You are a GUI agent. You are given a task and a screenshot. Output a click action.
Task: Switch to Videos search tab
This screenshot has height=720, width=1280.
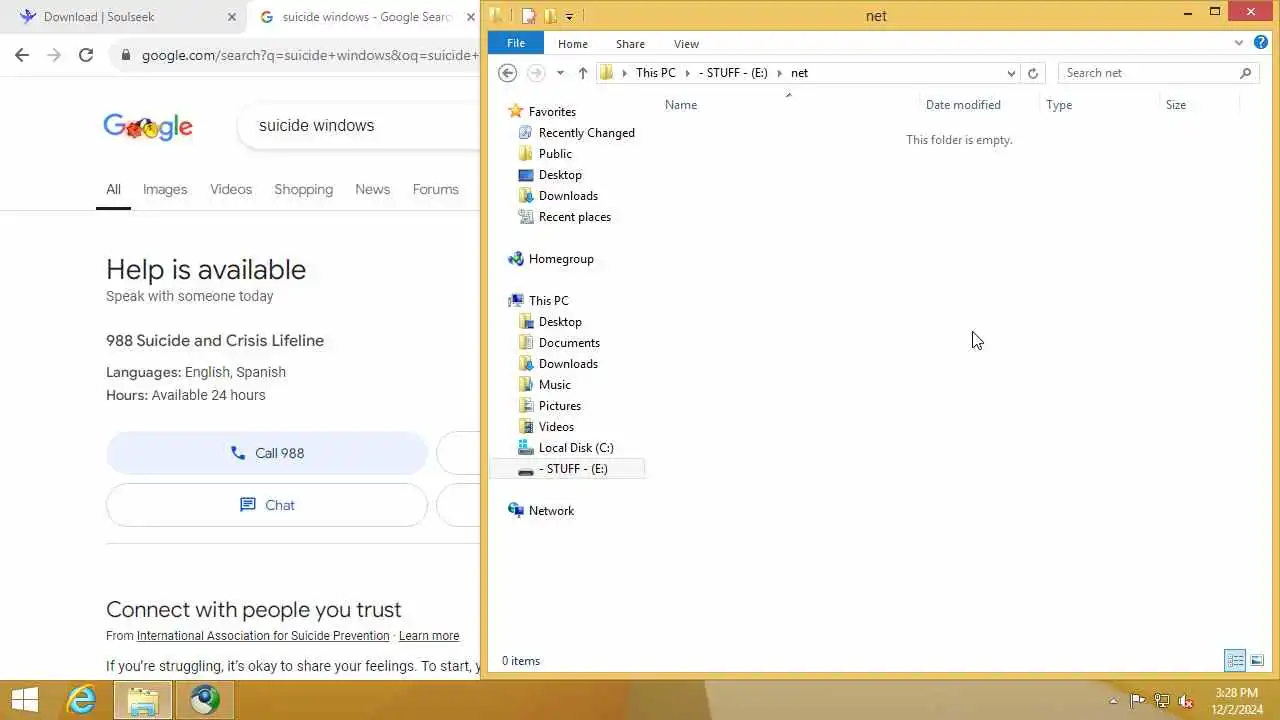[x=231, y=189]
